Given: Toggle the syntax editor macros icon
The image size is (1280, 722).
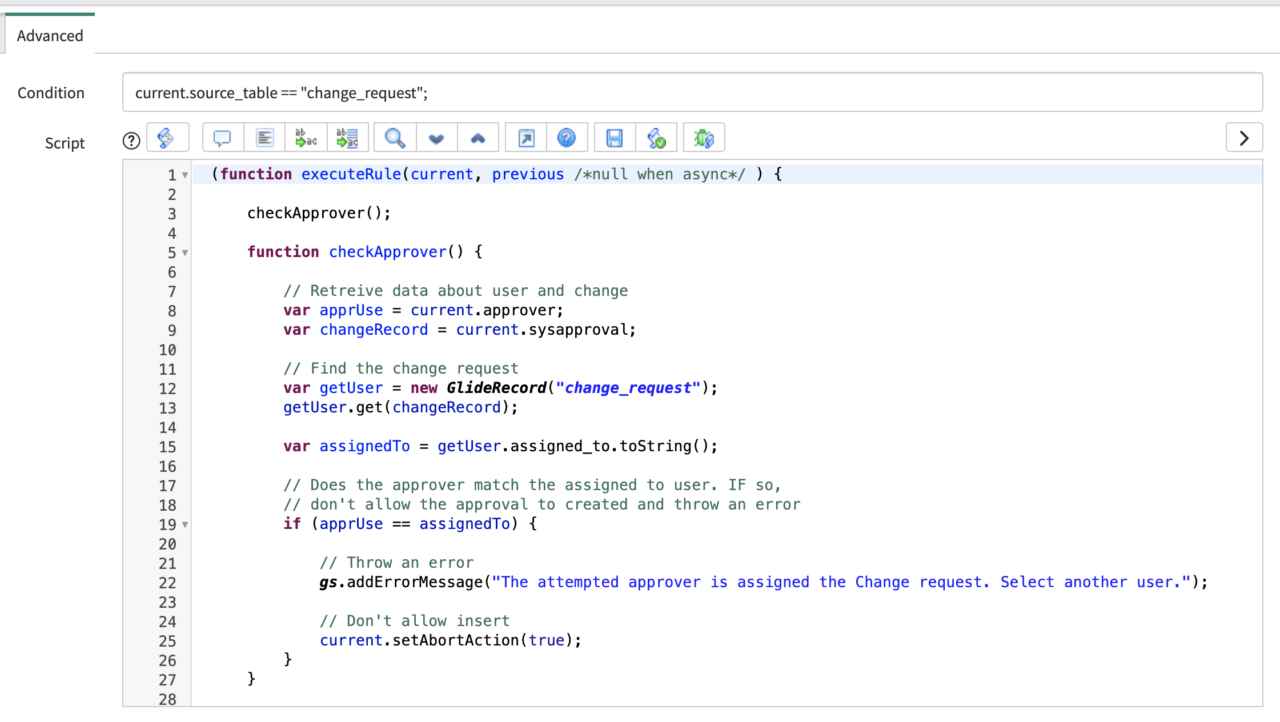Looking at the screenshot, I should click(167, 138).
